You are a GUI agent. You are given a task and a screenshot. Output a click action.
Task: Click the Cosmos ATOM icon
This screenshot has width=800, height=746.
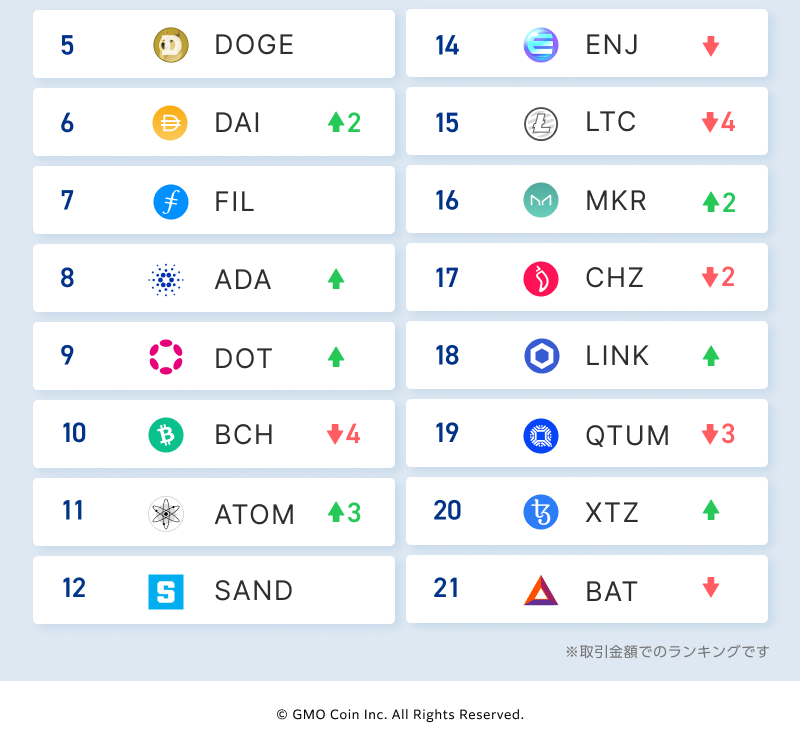pyautogui.click(x=166, y=513)
